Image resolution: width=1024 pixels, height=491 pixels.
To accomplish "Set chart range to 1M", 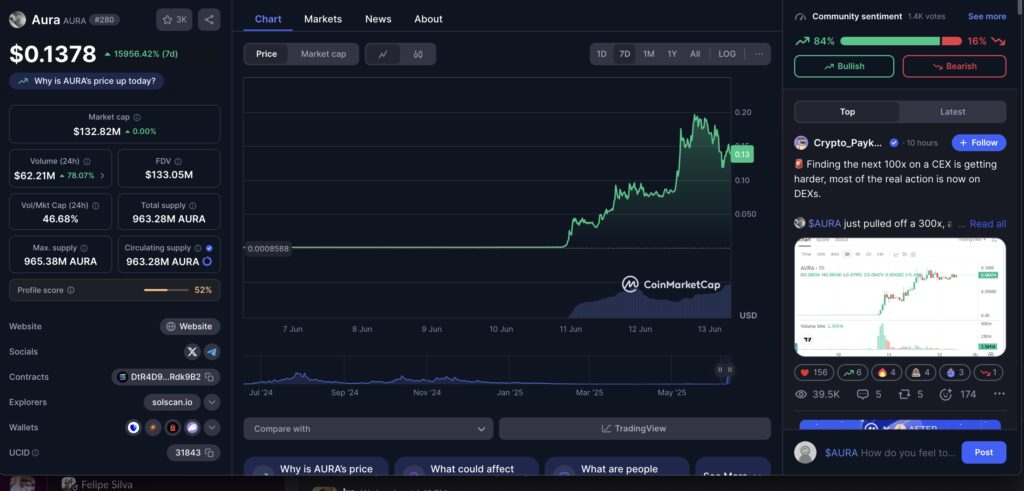I will click(x=648, y=54).
